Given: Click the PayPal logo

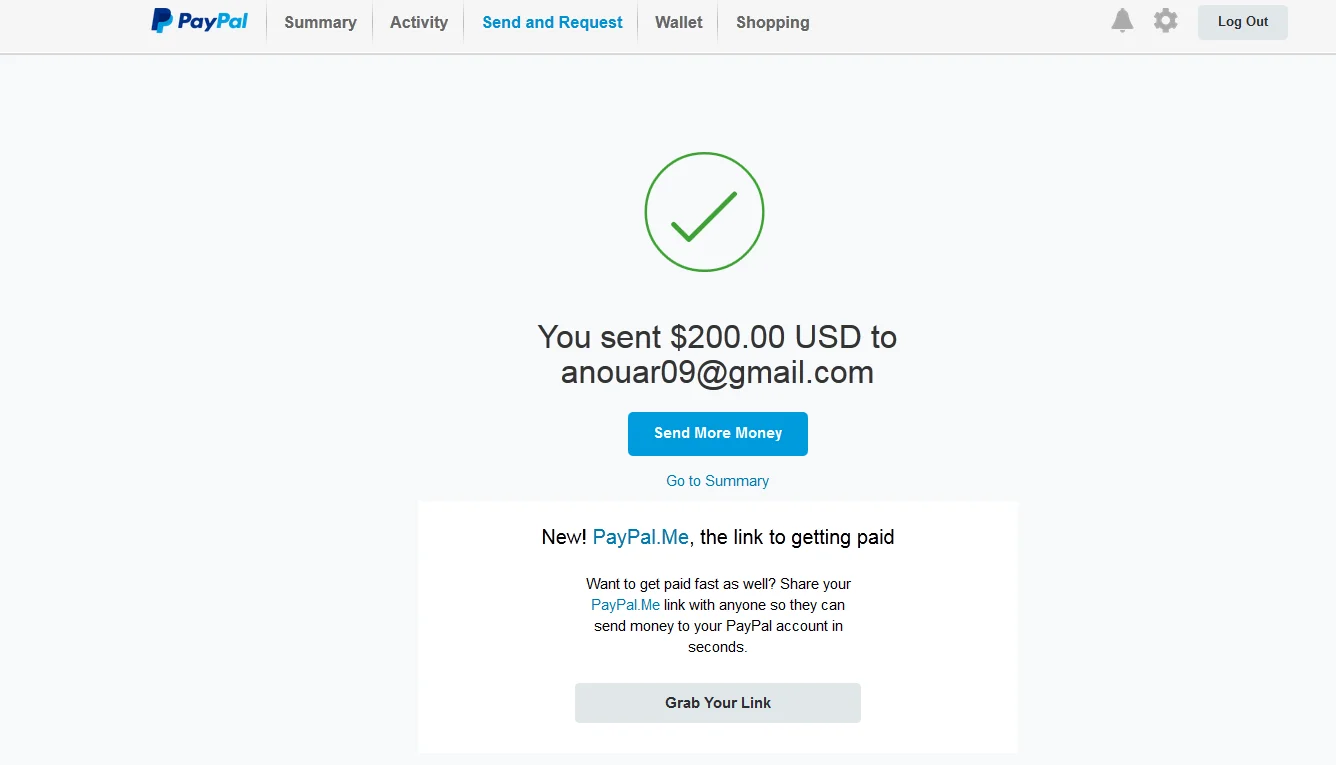Looking at the screenshot, I should (x=199, y=21).
